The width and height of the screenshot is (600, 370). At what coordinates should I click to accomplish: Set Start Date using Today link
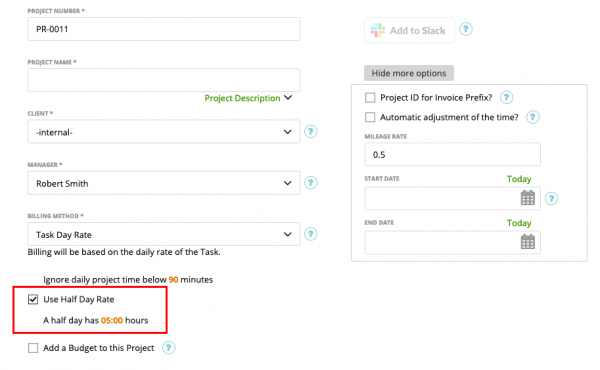tap(519, 179)
